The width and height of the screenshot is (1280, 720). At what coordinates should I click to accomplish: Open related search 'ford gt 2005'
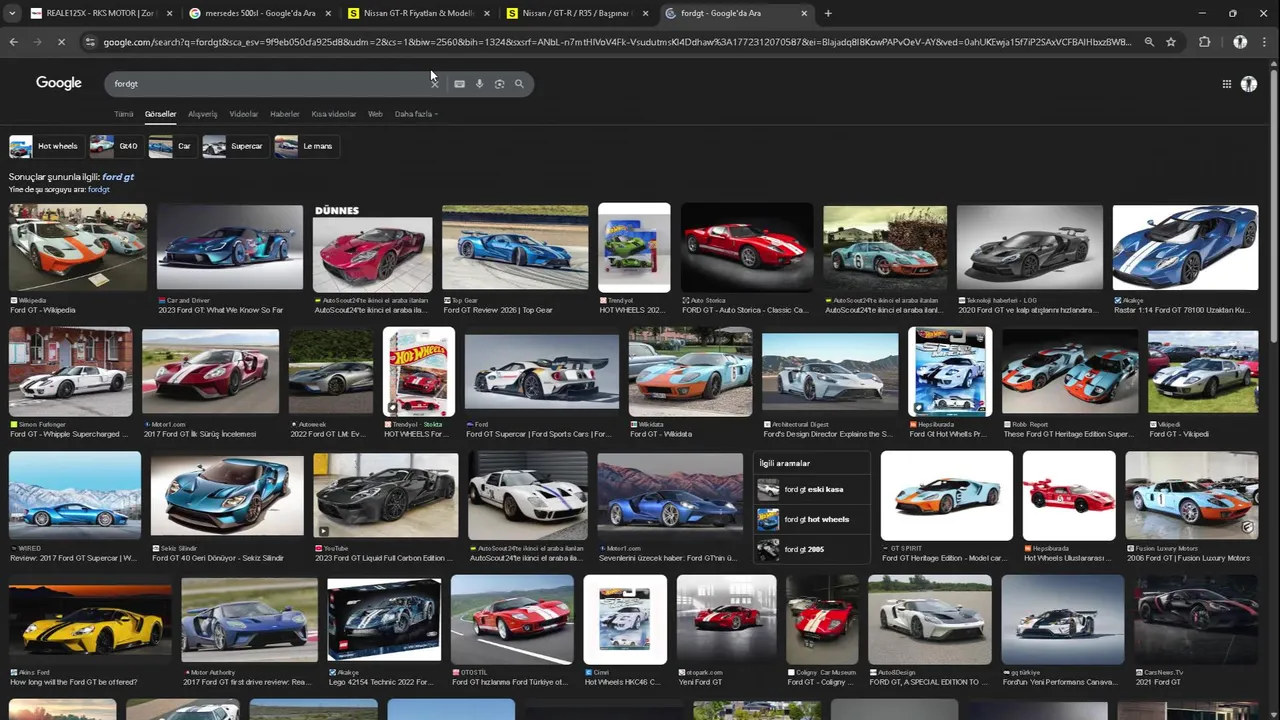(x=811, y=549)
